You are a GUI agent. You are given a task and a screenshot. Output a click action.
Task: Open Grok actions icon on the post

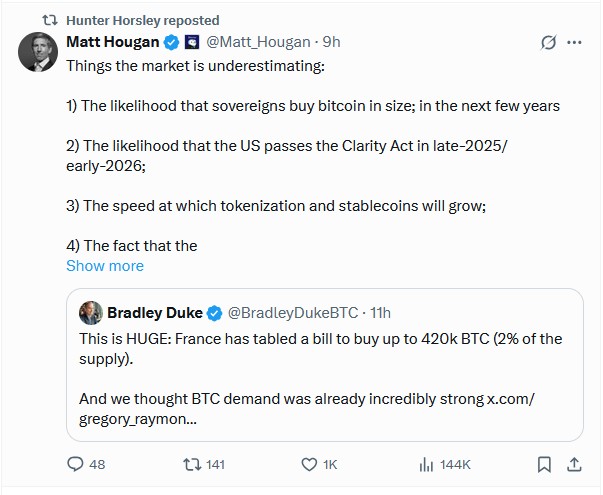548,42
